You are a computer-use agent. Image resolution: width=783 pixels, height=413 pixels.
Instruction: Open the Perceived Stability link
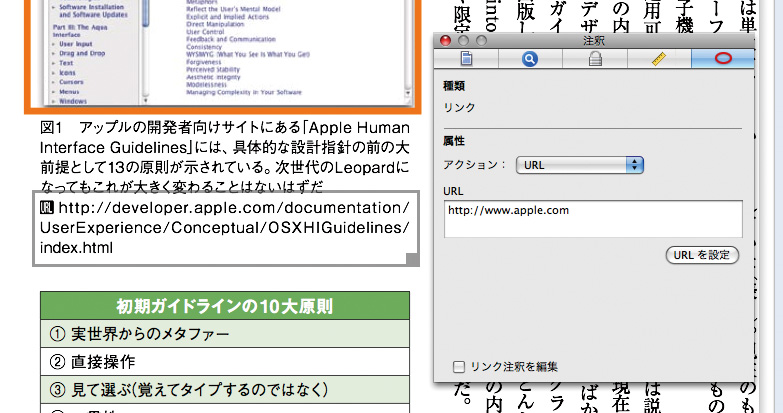[x=213, y=69]
